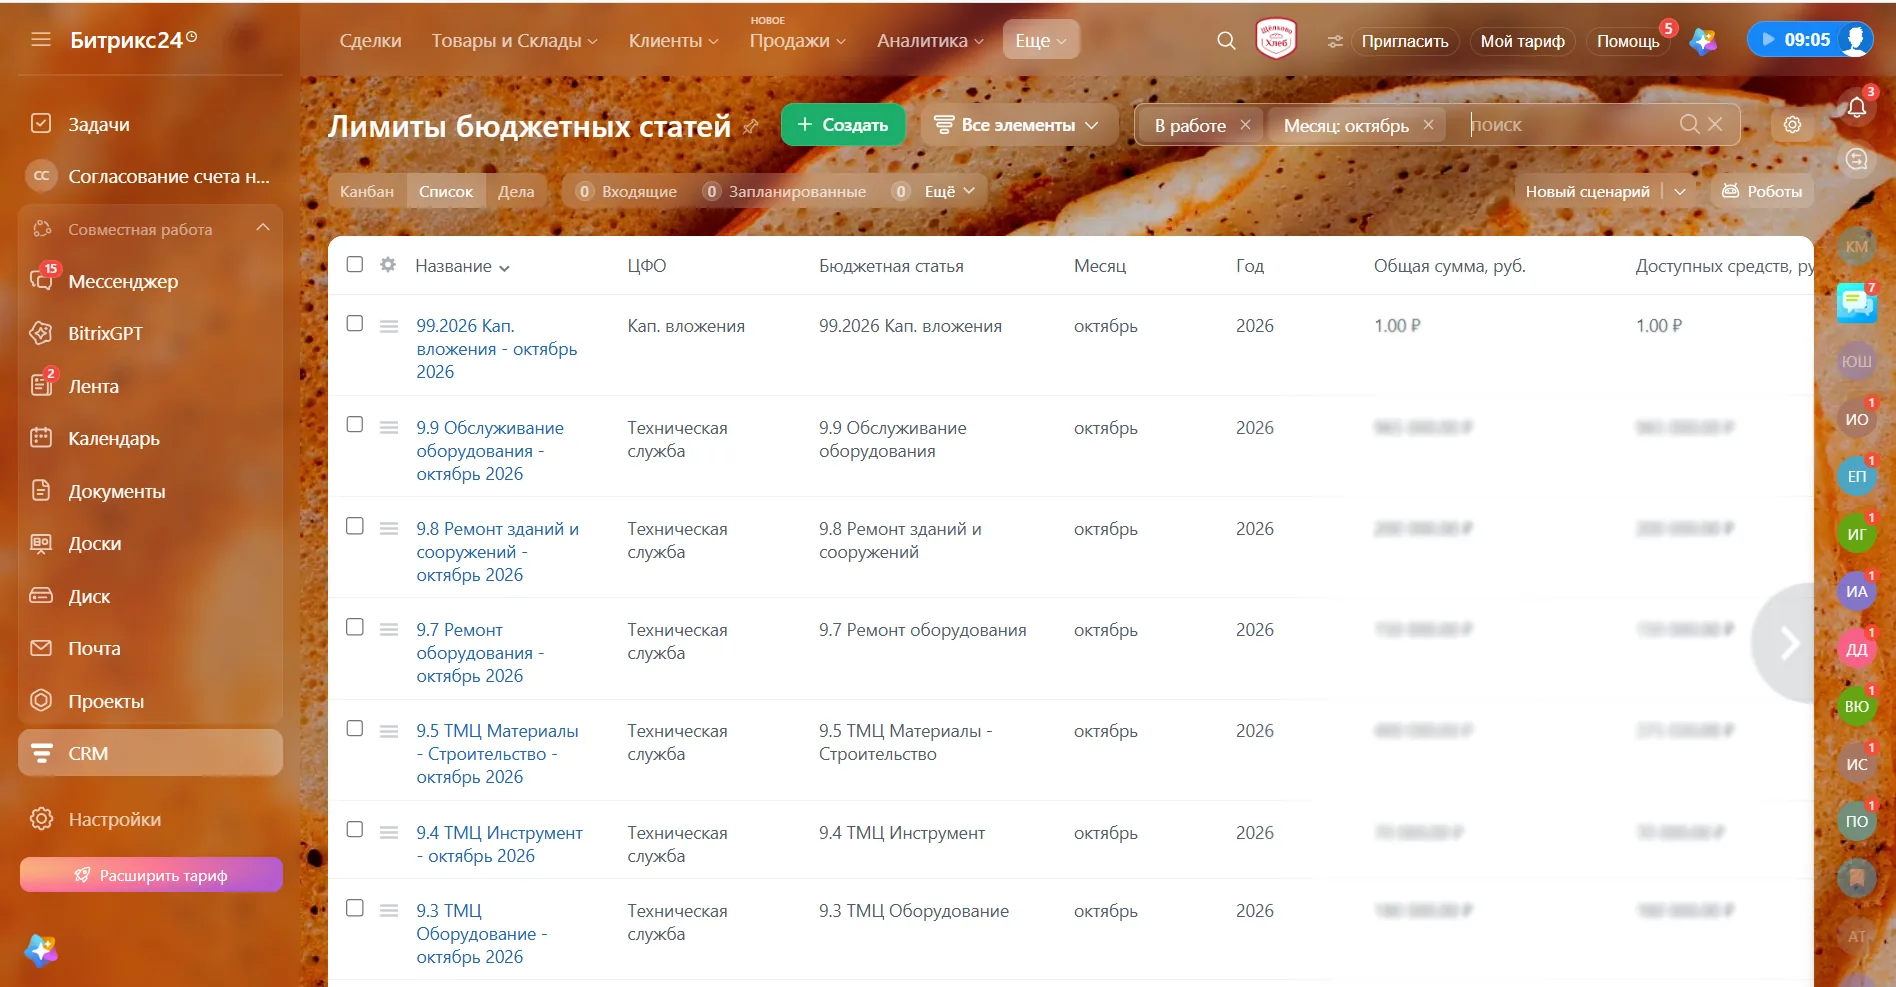
Task: Click the Расширить тариф button
Action: [151, 875]
